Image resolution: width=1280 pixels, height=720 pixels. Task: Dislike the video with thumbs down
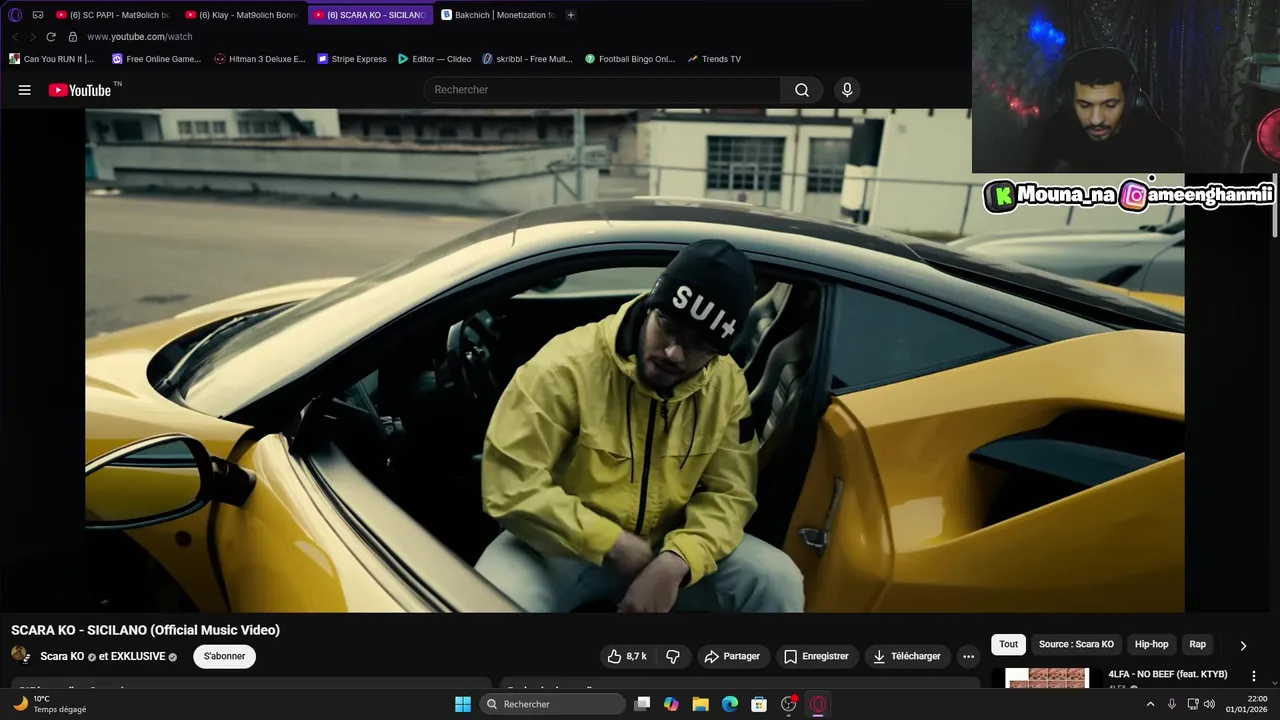[x=673, y=657]
